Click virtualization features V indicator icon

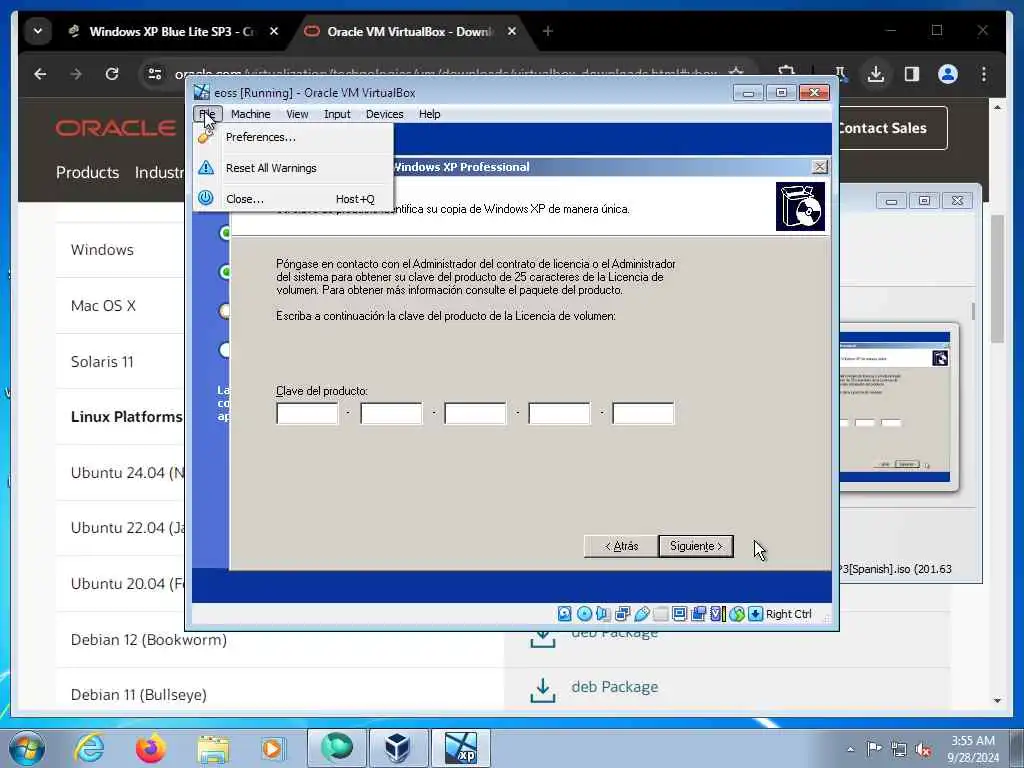[717, 614]
